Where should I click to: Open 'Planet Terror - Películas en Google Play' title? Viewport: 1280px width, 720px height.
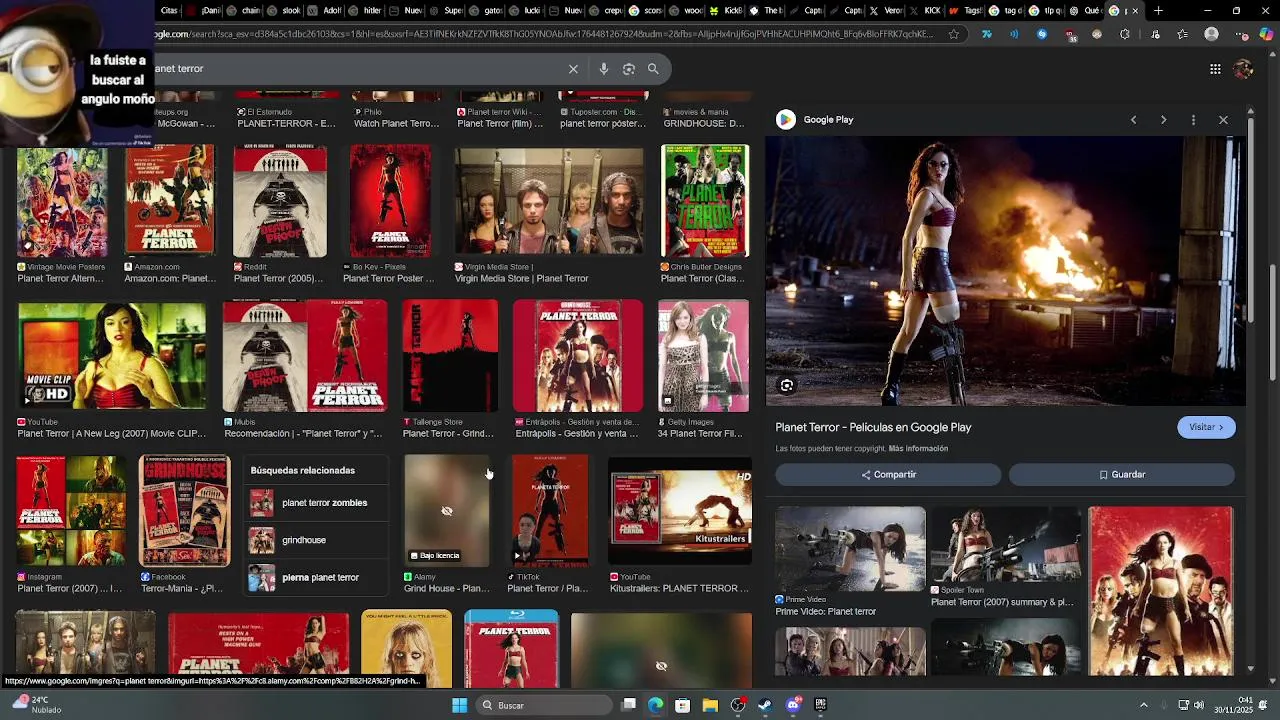click(873, 427)
